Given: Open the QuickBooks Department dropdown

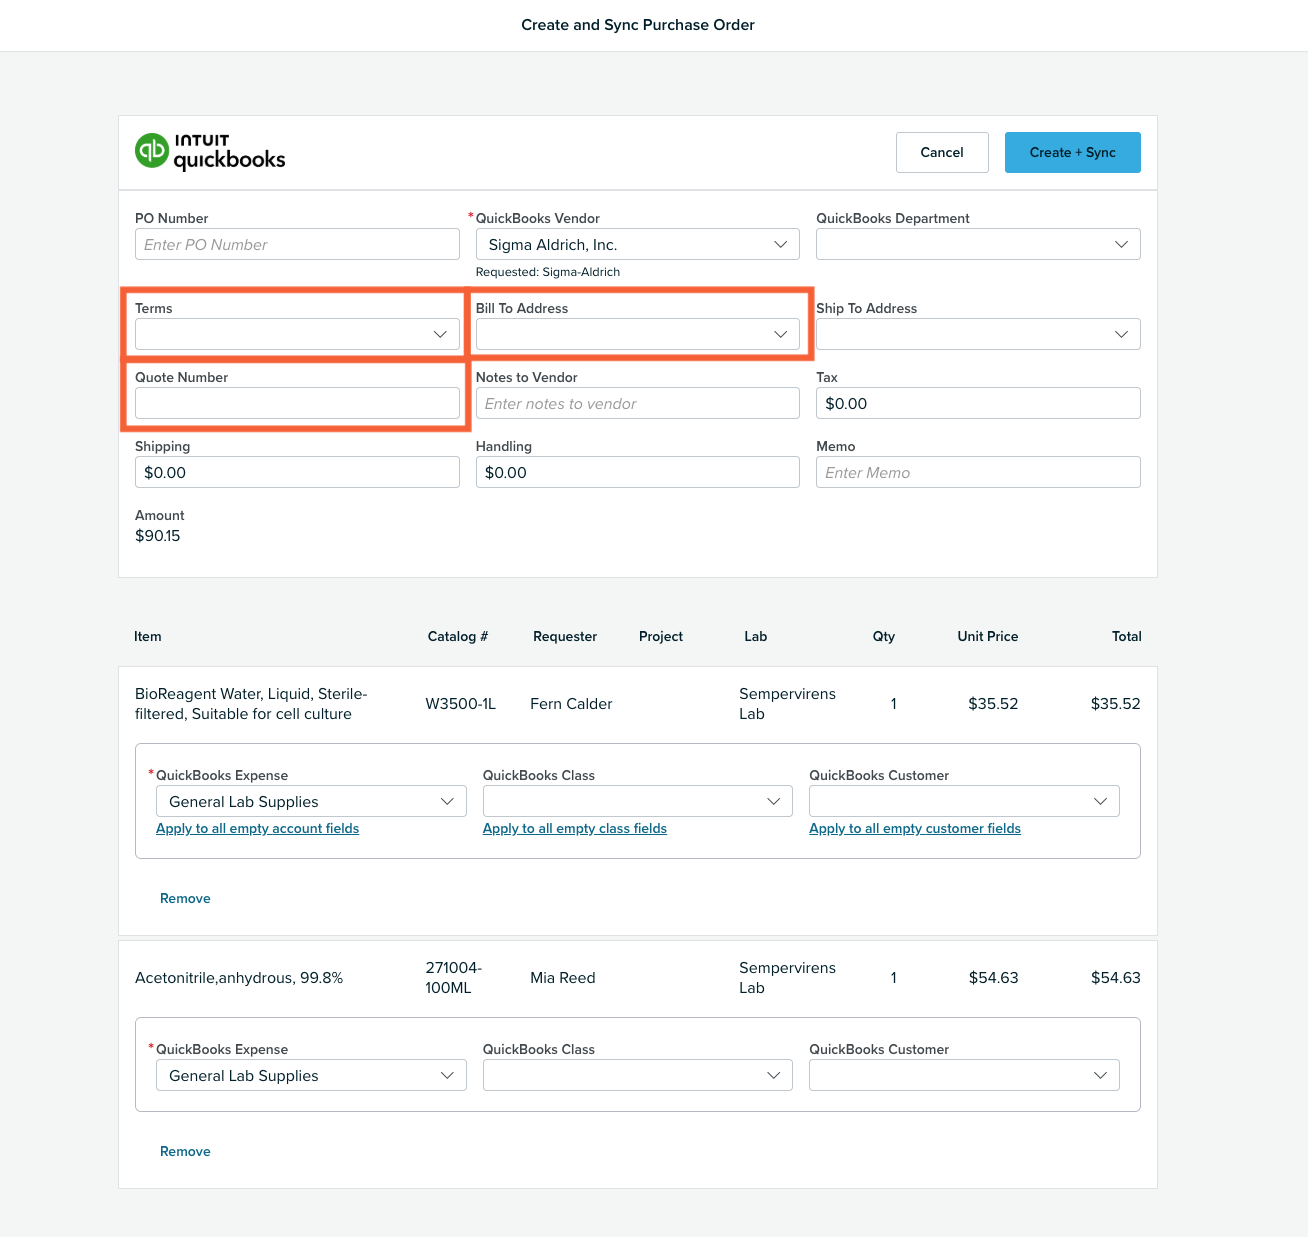Looking at the screenshot, I should pos(978,244).
